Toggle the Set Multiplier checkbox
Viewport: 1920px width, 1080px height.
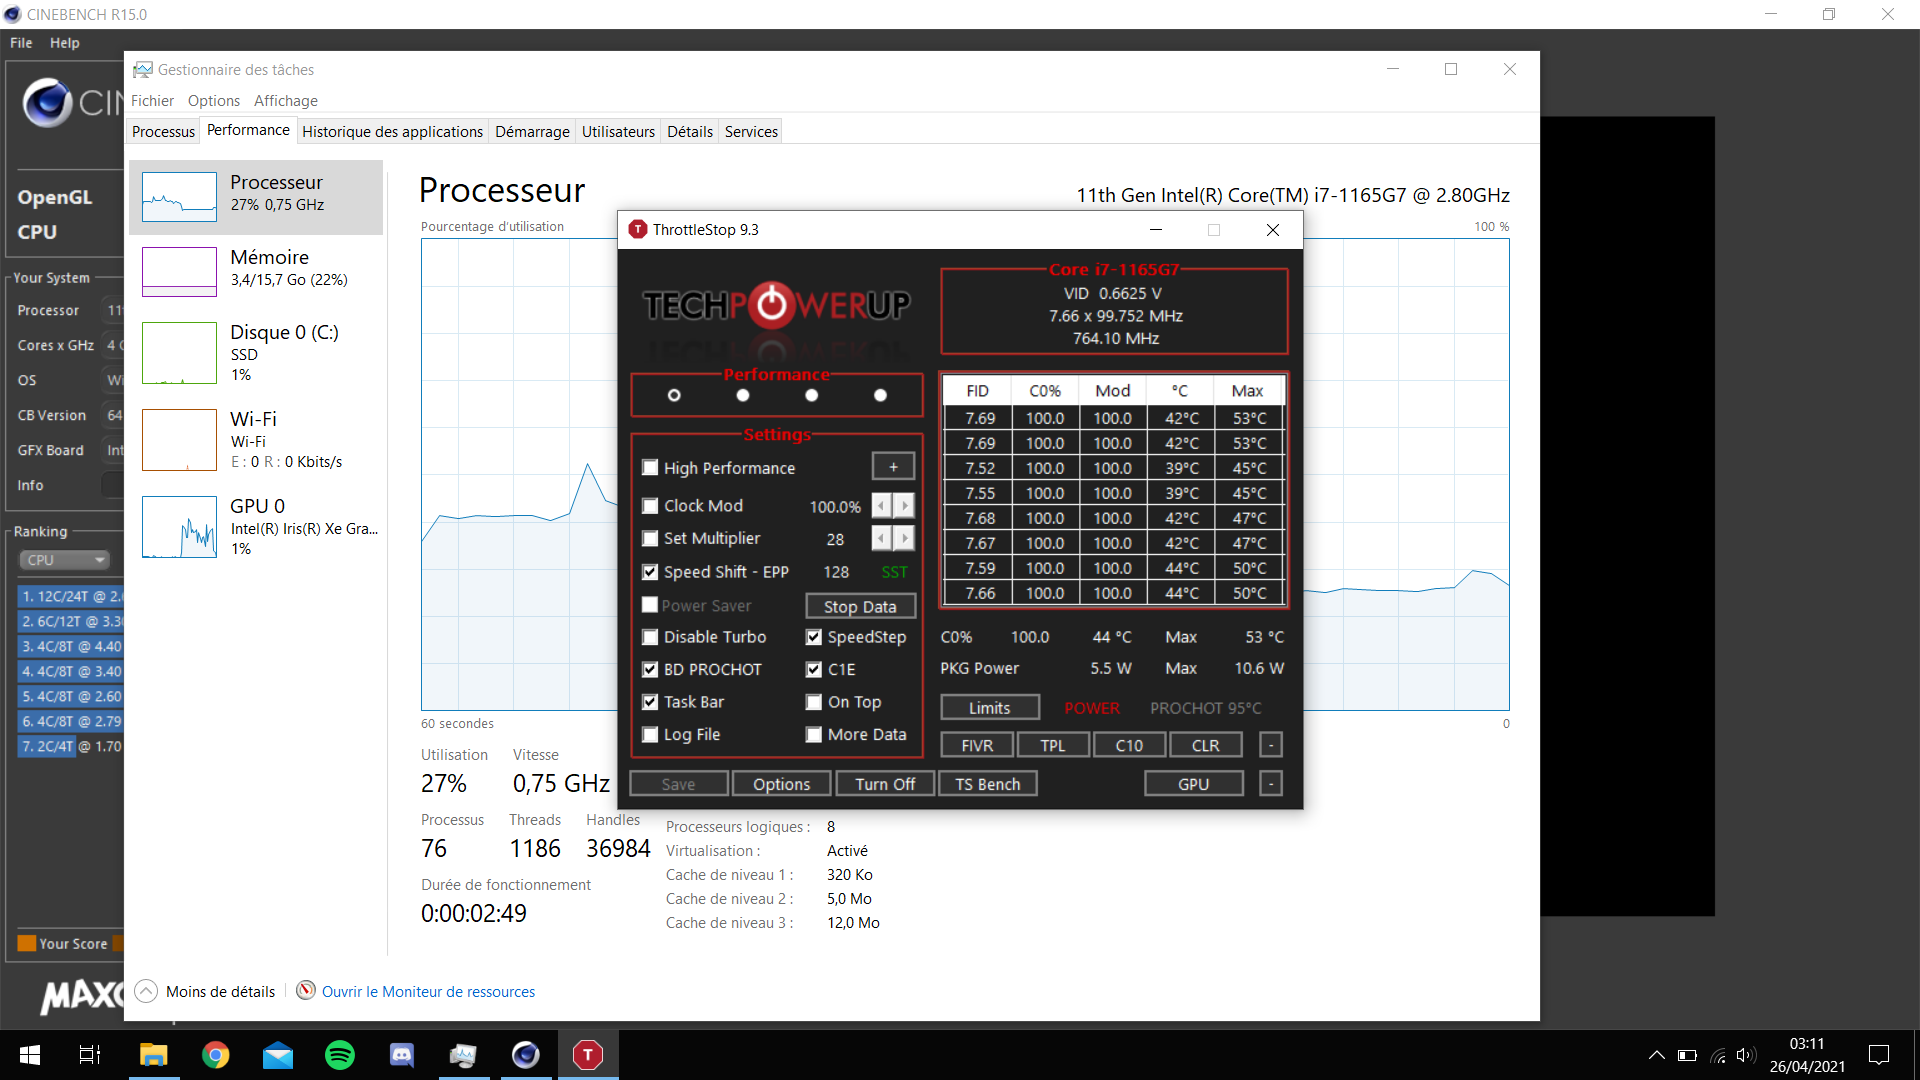click(650, 539)
